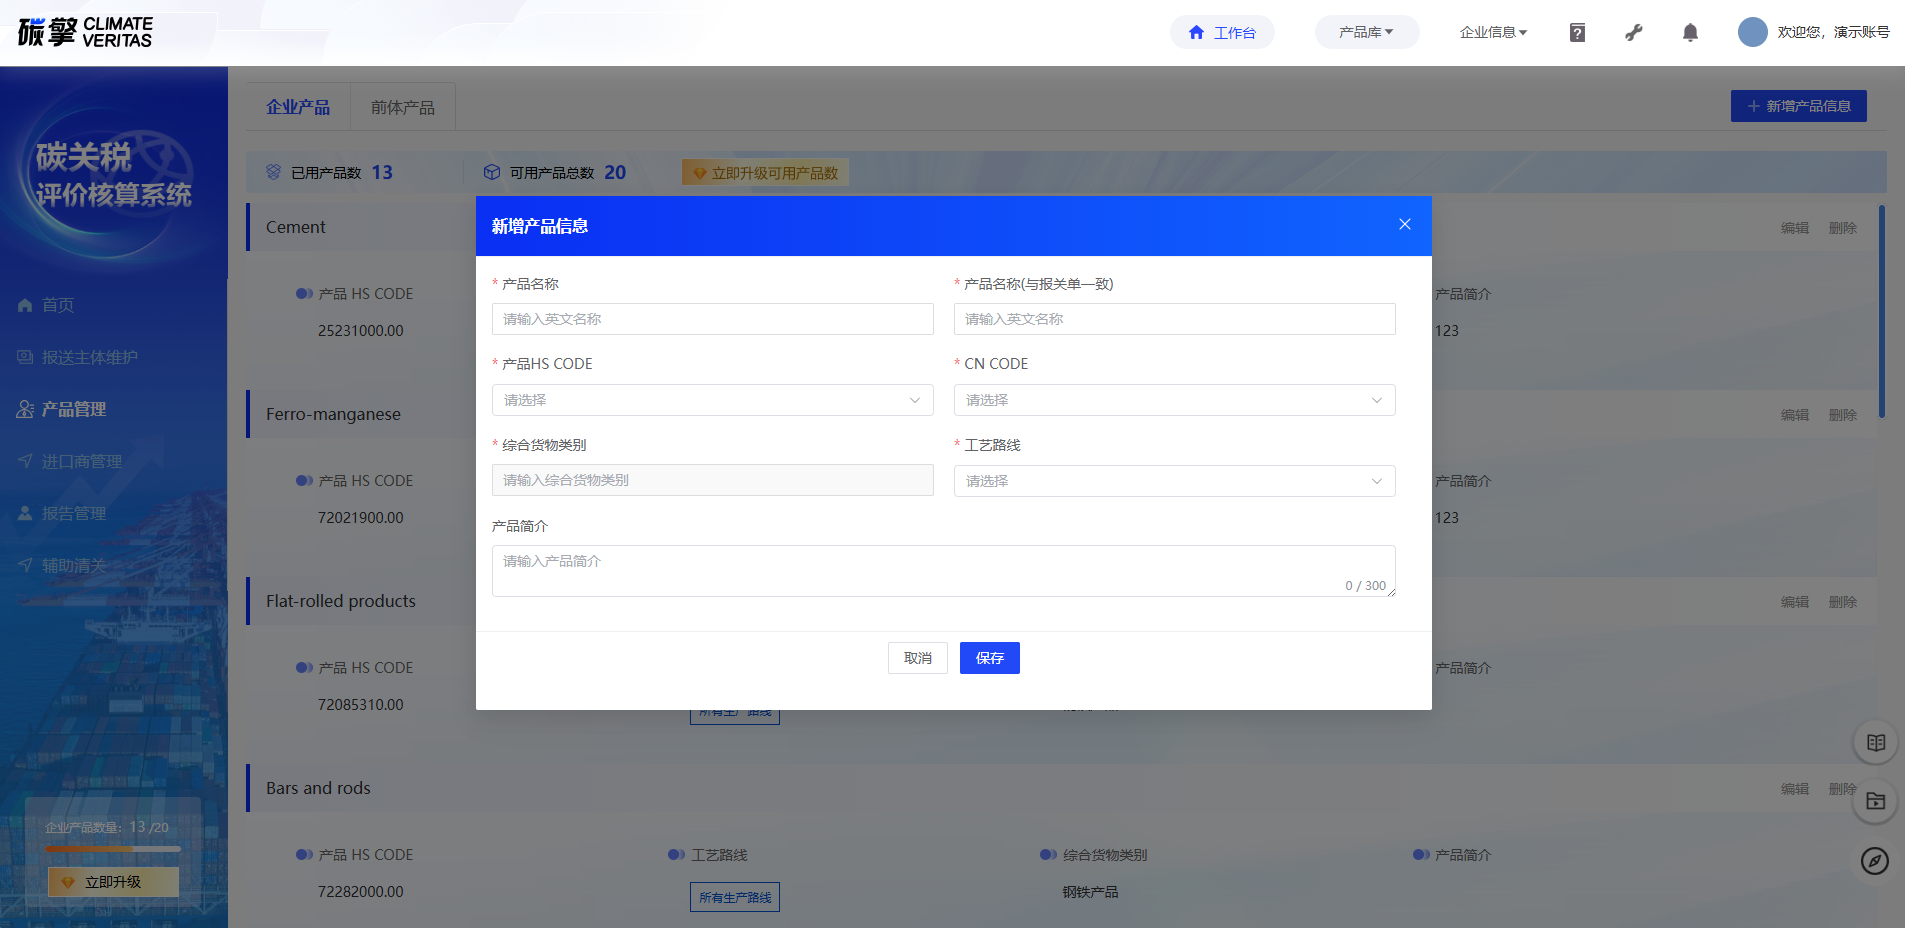The width and height of the screenshot is (1905, 928).
Task: Focus the 产品简介 text area
Action: pos(942,570)
